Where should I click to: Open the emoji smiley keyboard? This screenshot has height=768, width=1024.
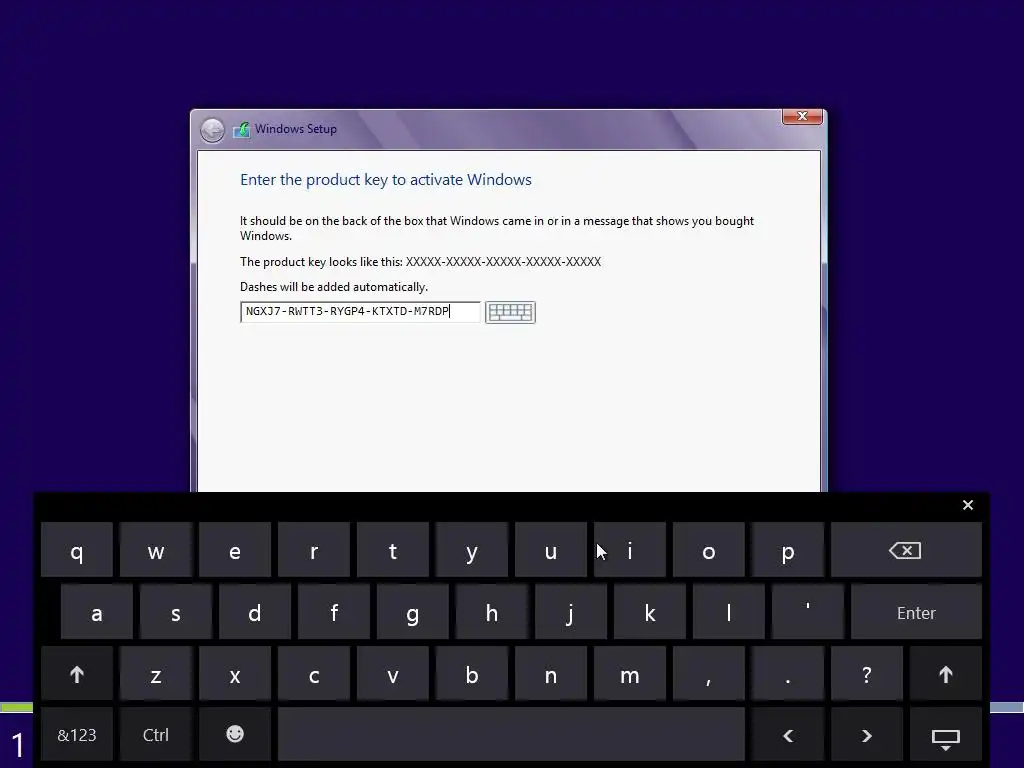pyautogui.click(x=234, y=735)
